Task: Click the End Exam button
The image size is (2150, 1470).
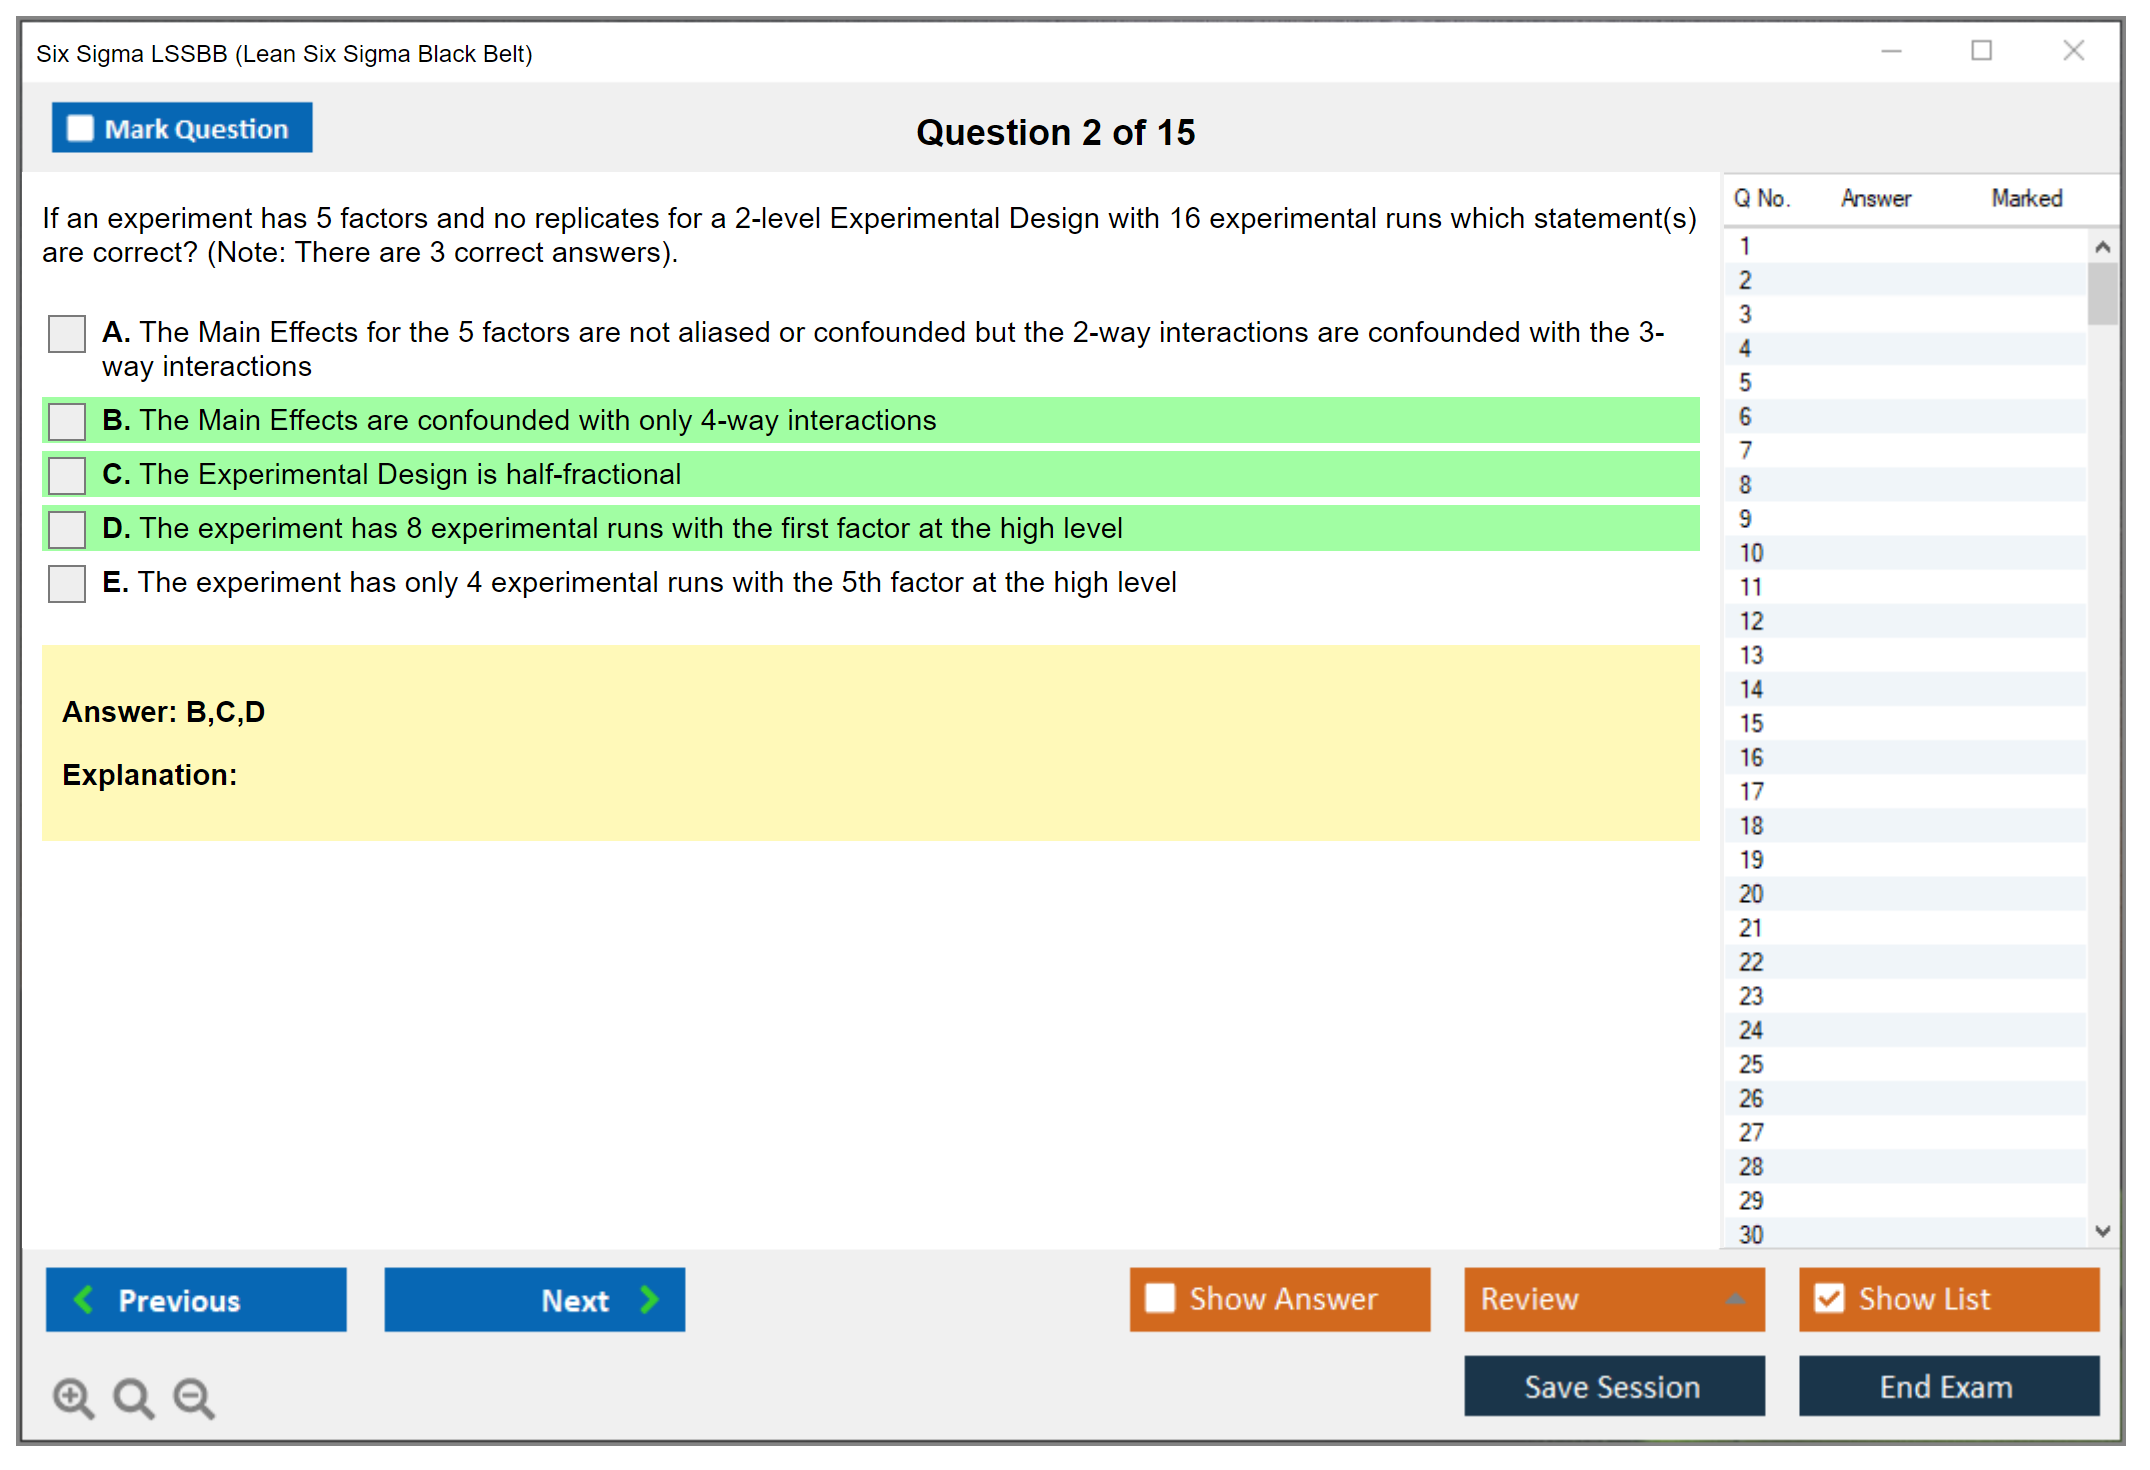Action: click(x=1947, y=1386)
